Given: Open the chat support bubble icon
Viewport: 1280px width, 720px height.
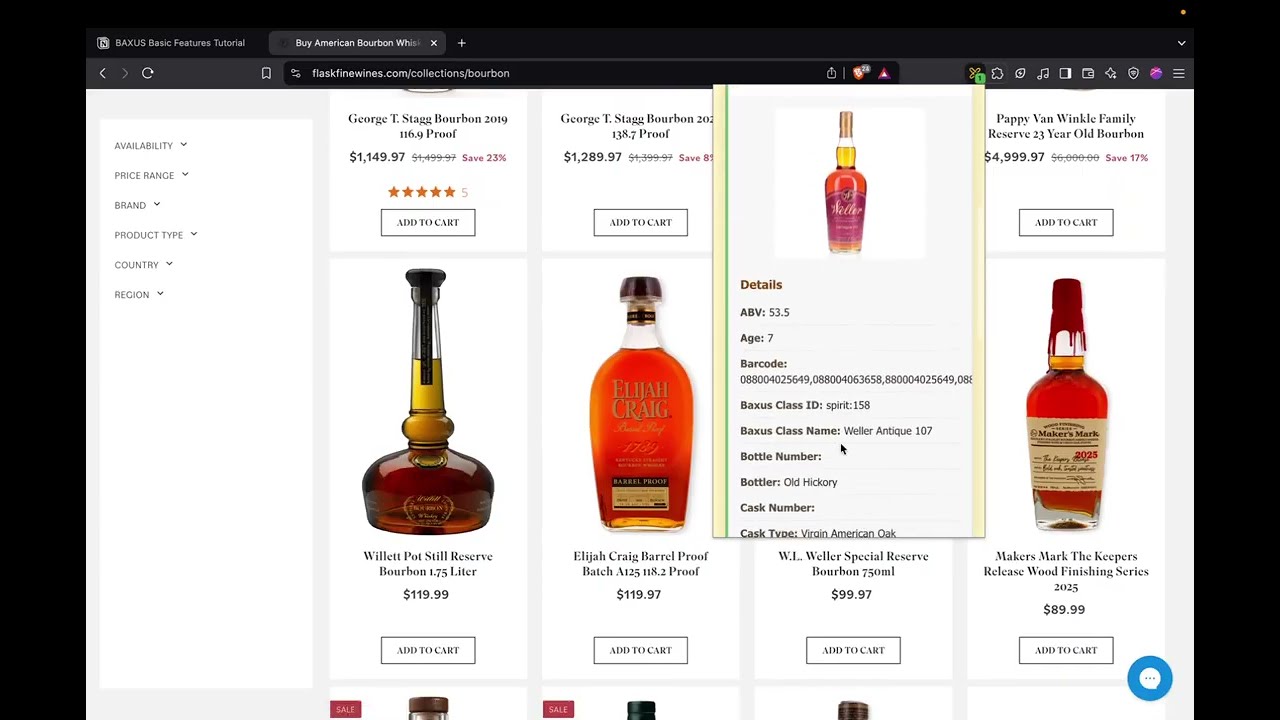Looking at the screenshot, I should 1150,679.
